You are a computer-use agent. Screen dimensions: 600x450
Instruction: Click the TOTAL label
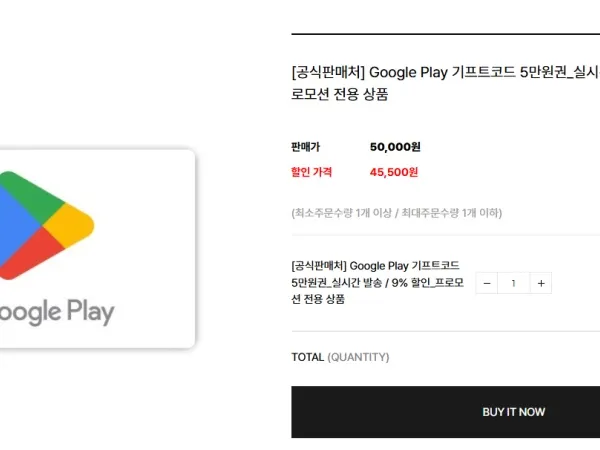coord(307,357)
